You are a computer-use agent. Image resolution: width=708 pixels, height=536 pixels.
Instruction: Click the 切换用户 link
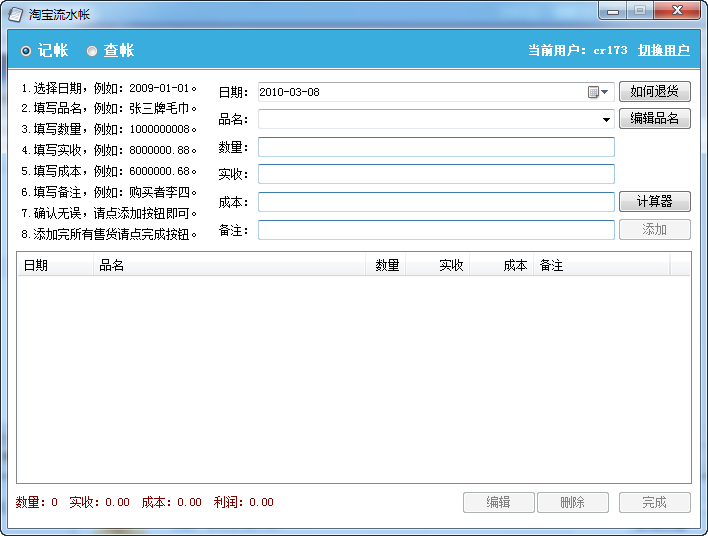click(663, 50)
